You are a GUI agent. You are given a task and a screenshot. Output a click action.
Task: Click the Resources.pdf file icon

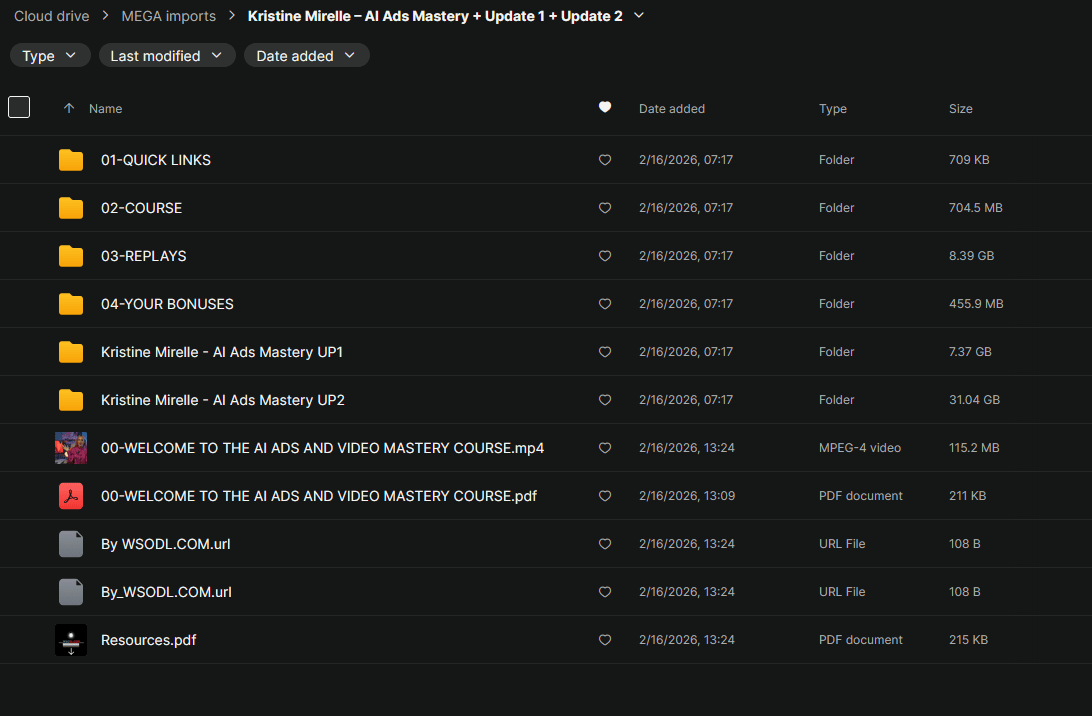coord(71,640)
